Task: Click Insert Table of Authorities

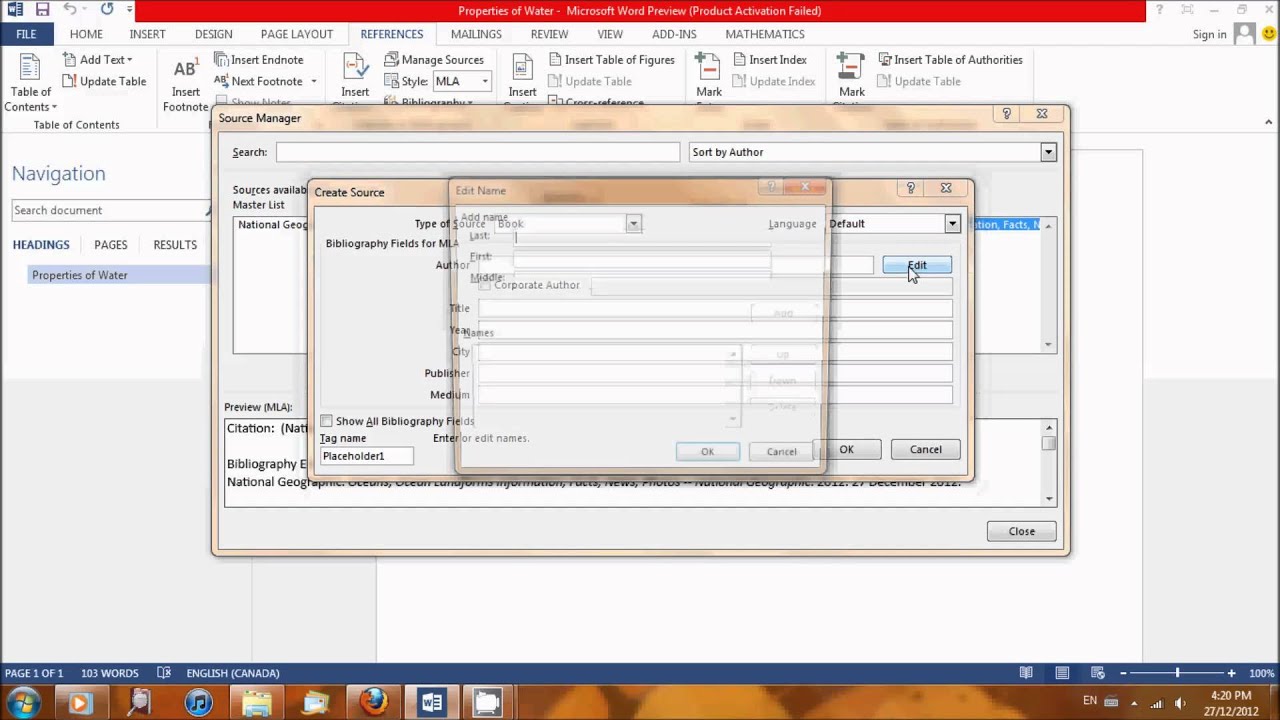Action: (950, 60)
